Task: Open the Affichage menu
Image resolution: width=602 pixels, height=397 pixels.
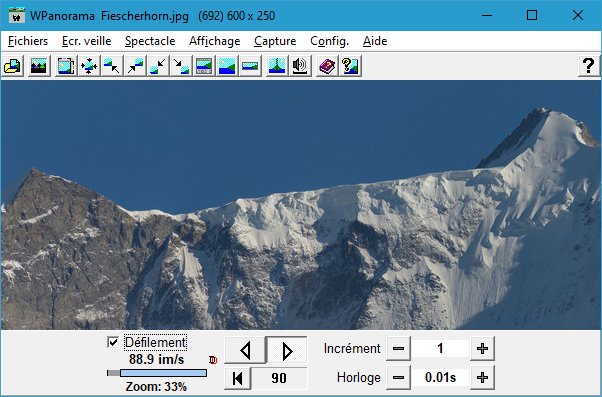Action: click(215, 41)
